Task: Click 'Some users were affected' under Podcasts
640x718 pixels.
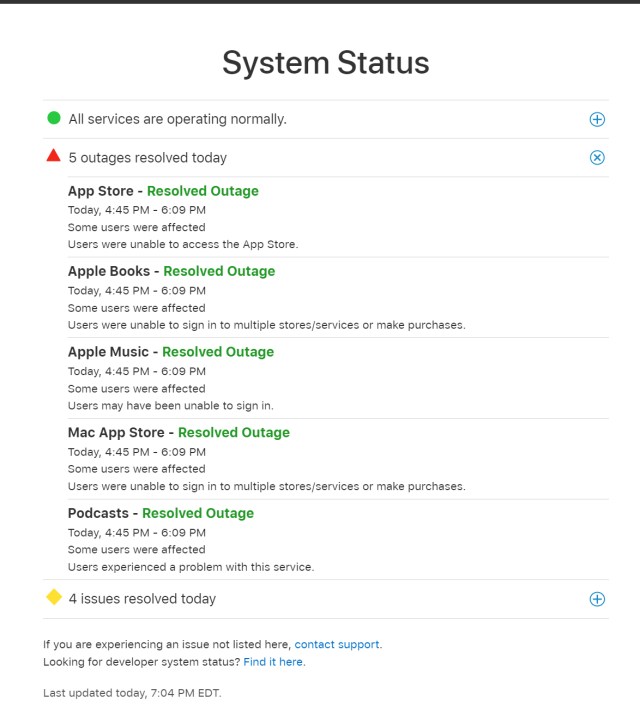Action: [x=137, y=549]
